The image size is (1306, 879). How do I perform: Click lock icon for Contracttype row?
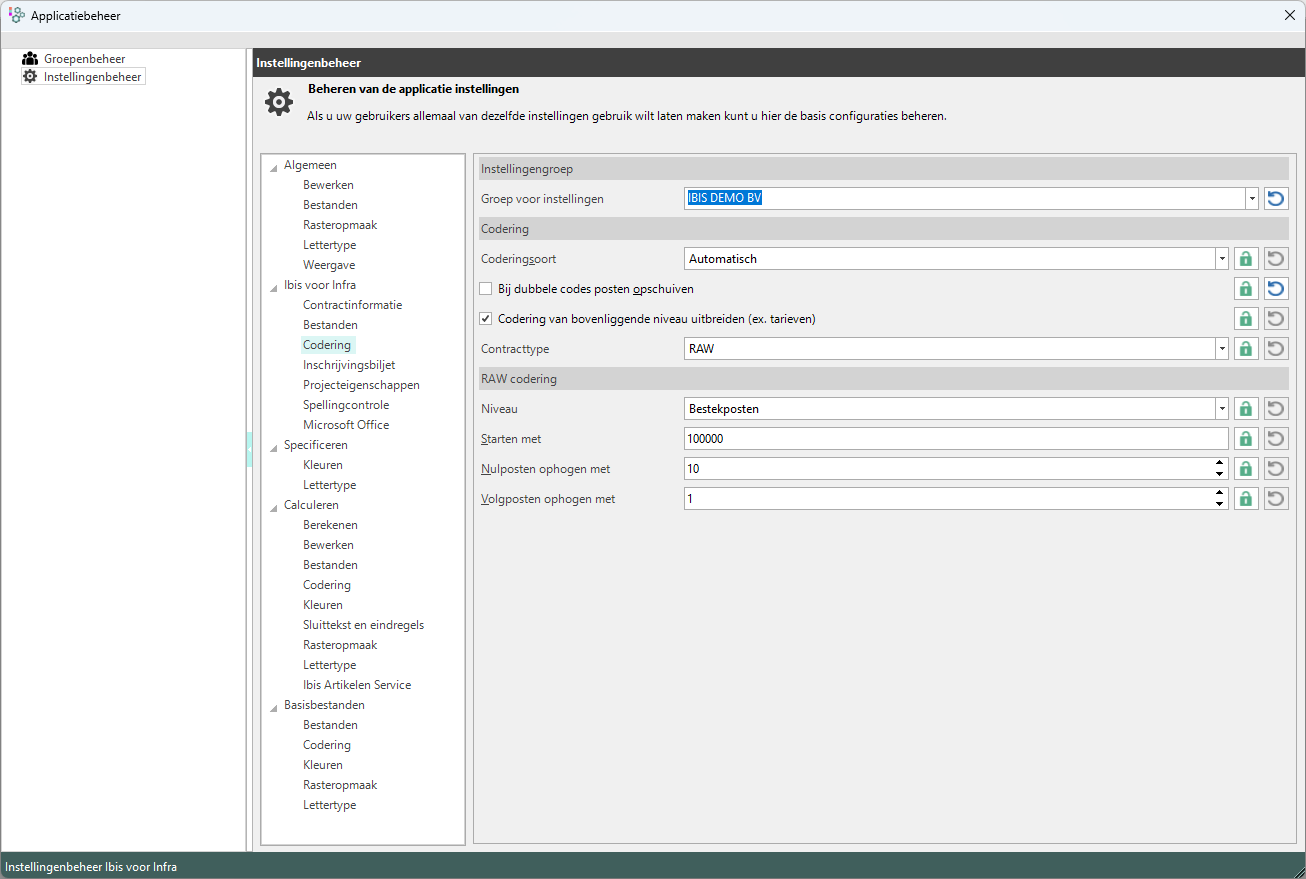[1245, 349]
